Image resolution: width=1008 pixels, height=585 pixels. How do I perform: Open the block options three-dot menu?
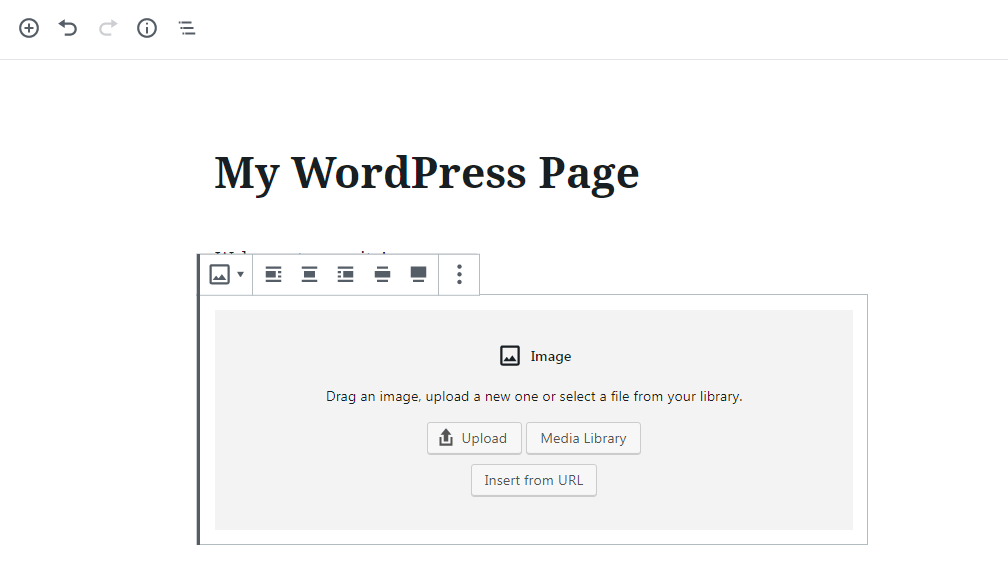459,274
